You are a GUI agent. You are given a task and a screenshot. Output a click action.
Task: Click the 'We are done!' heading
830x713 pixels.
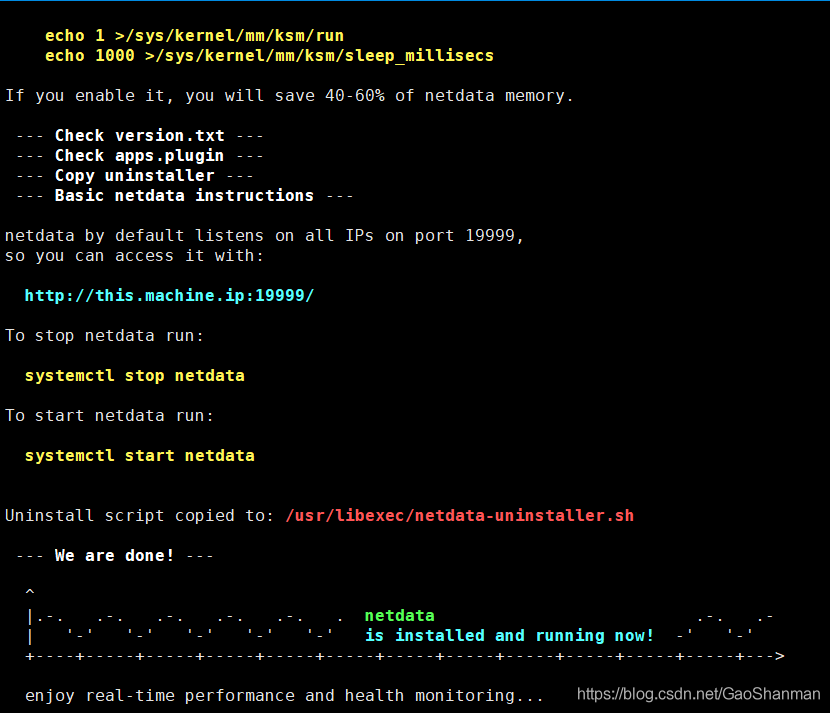(x=114, y=556)
